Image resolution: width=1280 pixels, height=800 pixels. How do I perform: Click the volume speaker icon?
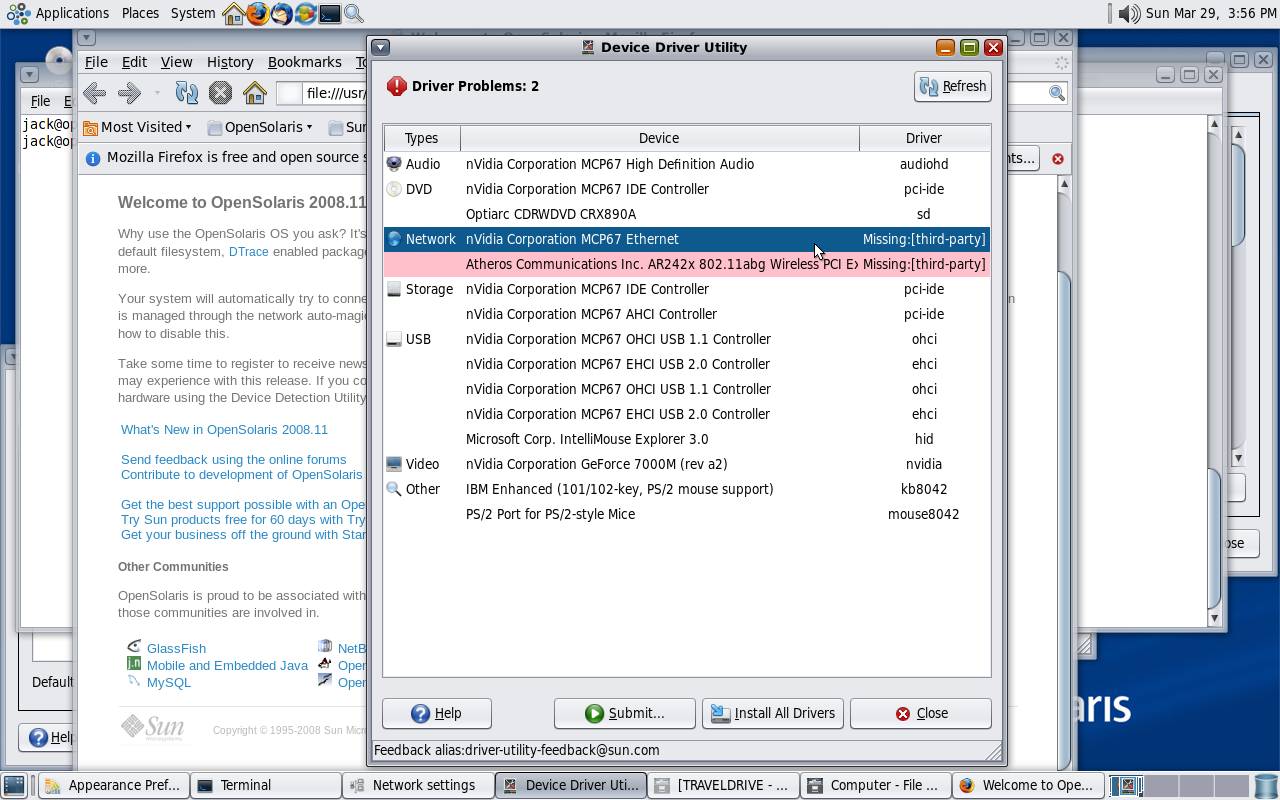click(1129, 13)
